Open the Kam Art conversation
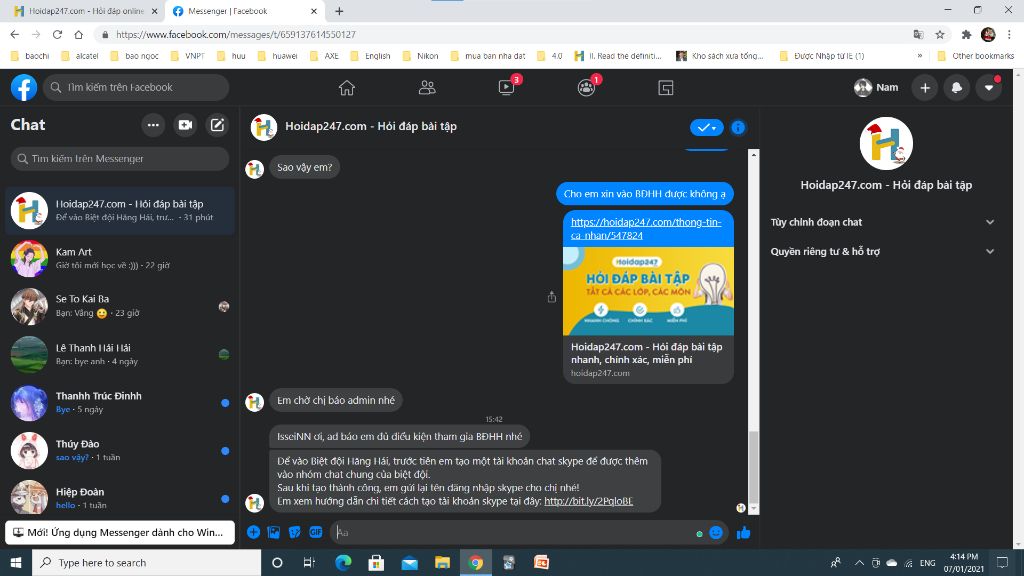 coord(120,259)
